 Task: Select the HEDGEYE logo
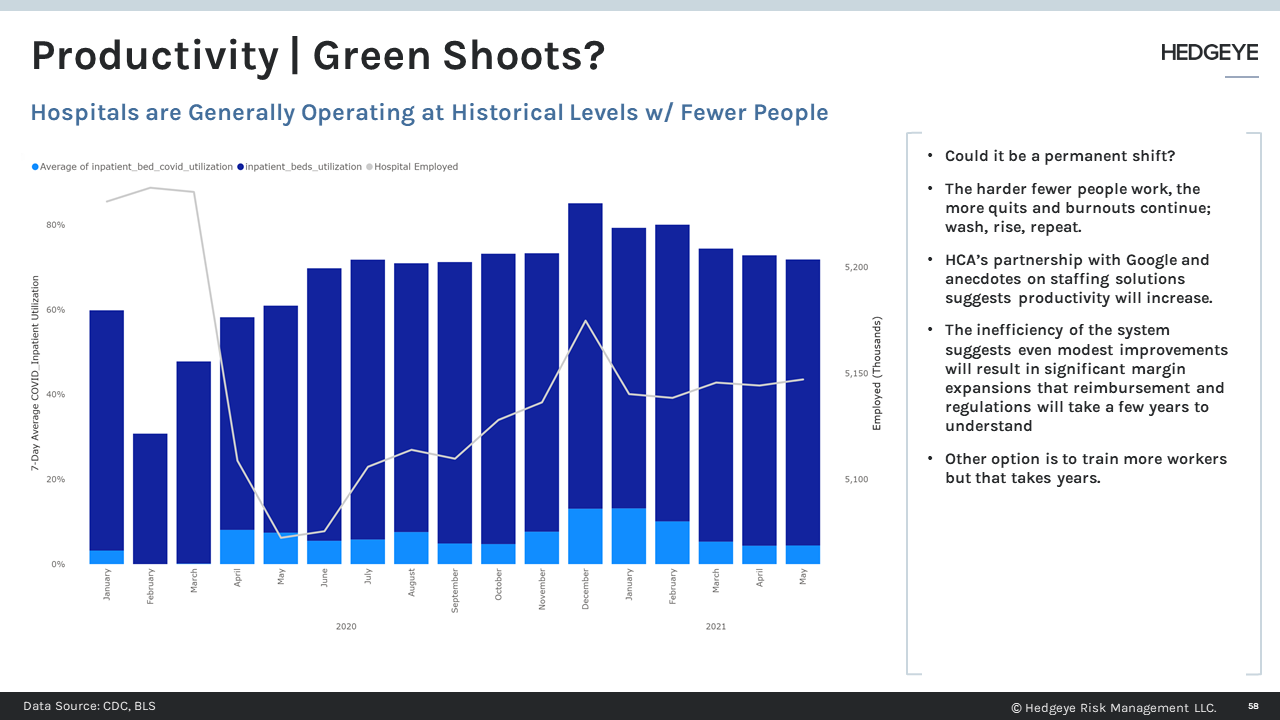[1209, 52]
